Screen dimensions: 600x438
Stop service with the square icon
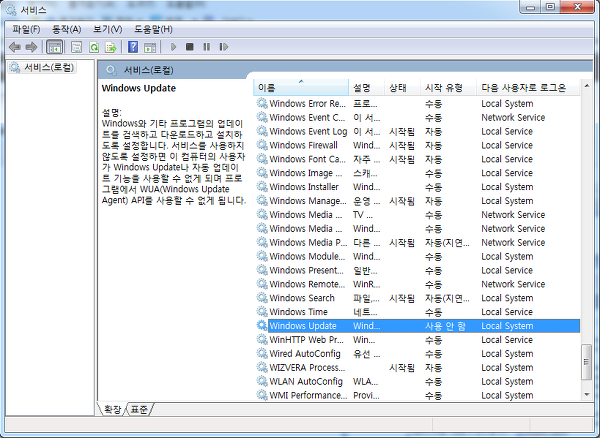point(189,47)
